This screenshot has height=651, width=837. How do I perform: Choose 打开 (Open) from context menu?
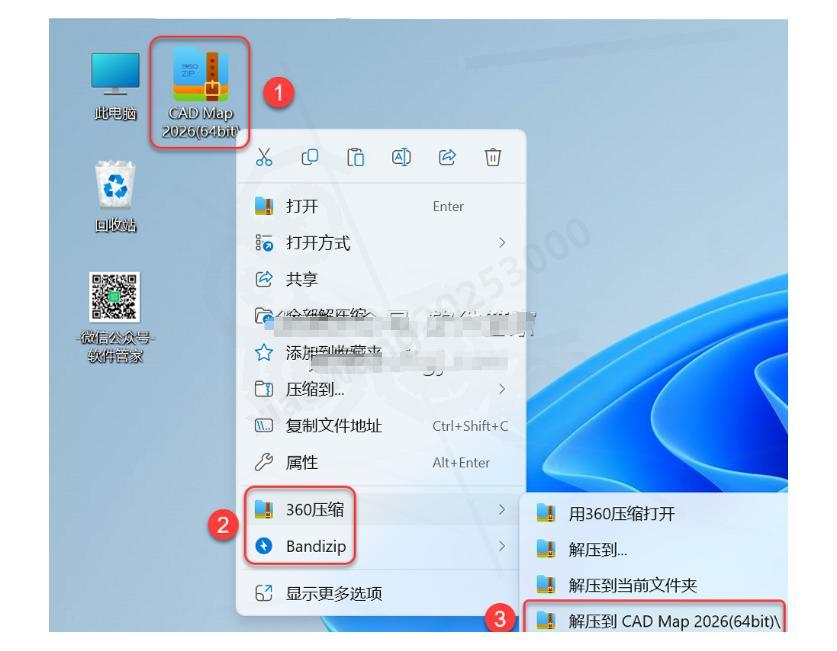[381, 206]
